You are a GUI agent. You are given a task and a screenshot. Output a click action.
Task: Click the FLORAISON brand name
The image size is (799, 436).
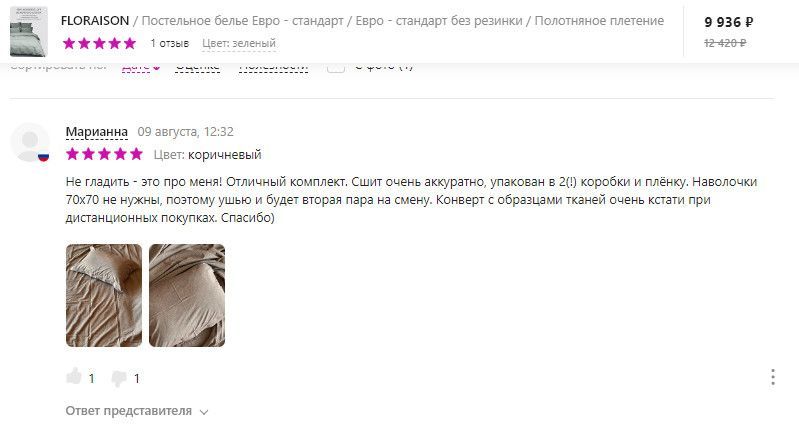95,21
